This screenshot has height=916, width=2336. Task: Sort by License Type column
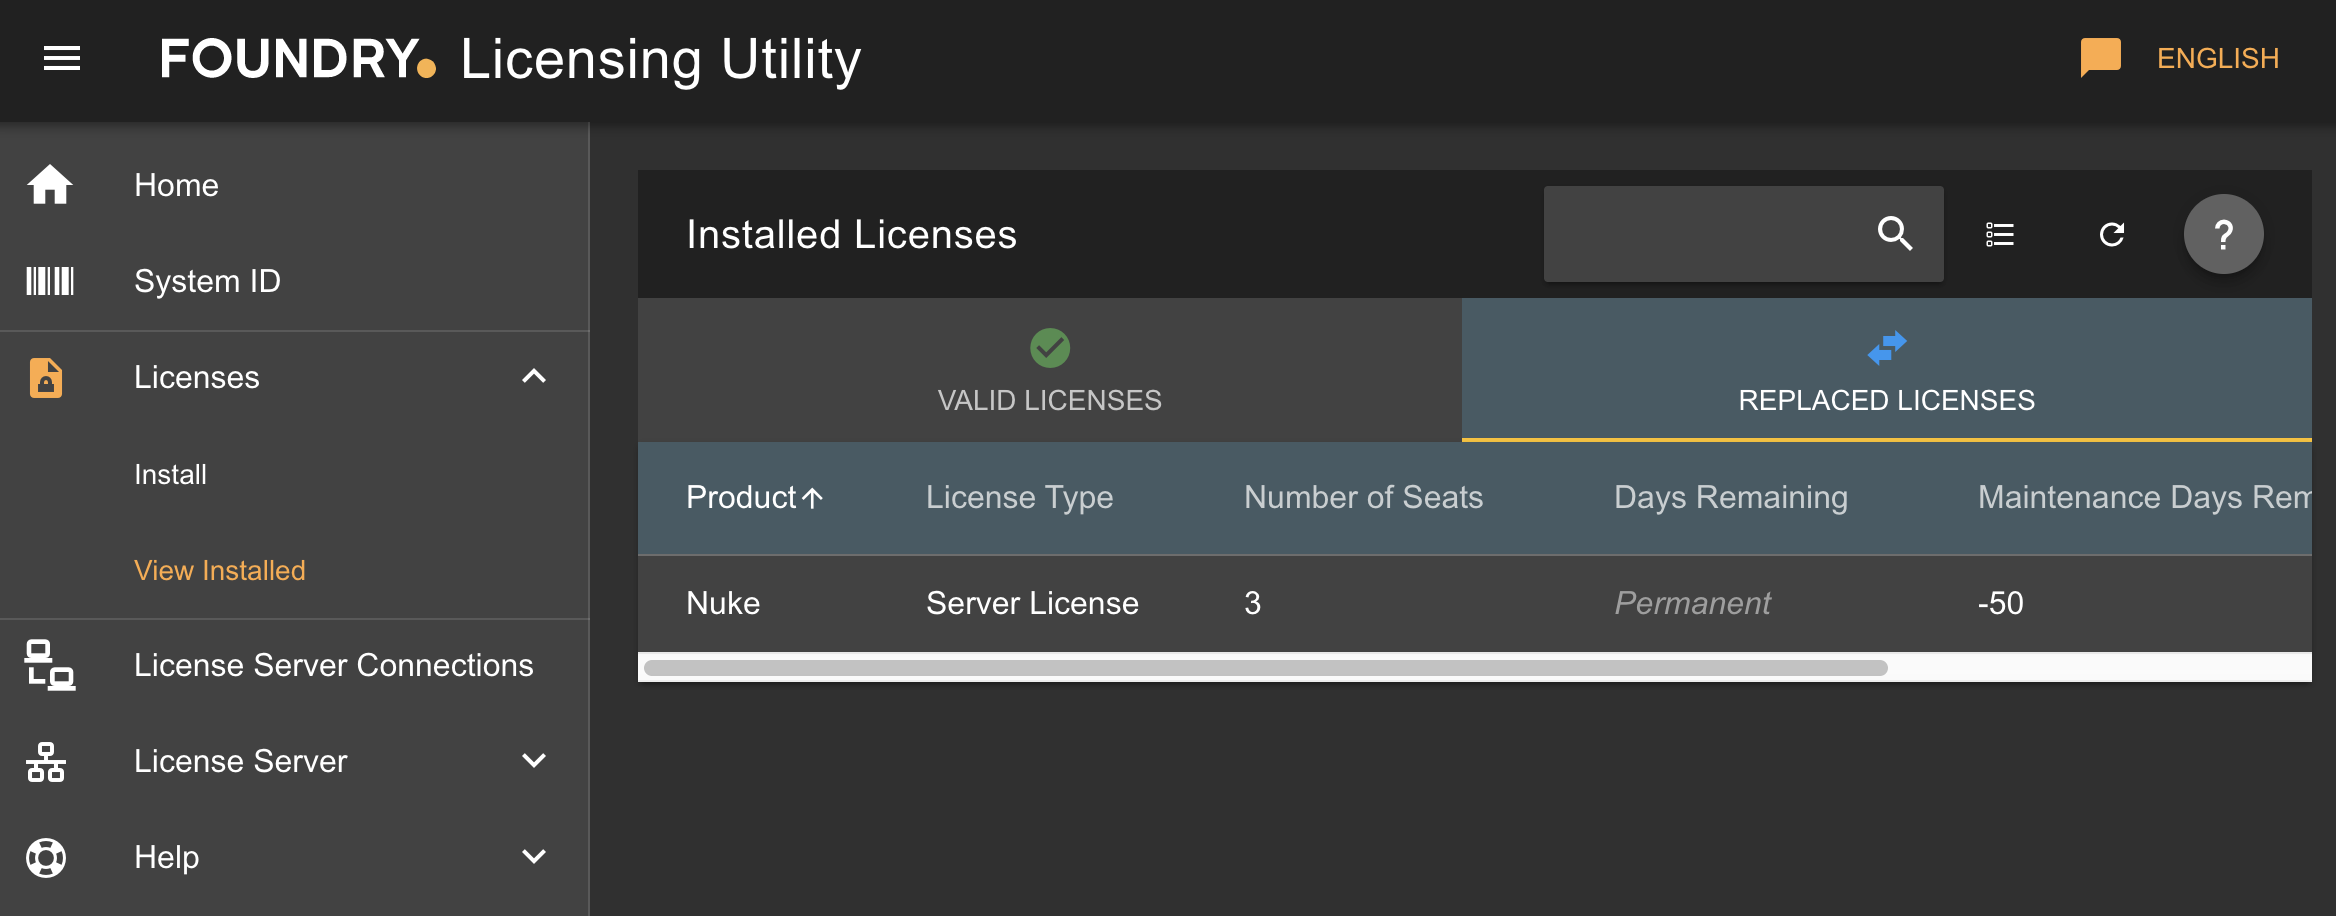[1019, 497]
